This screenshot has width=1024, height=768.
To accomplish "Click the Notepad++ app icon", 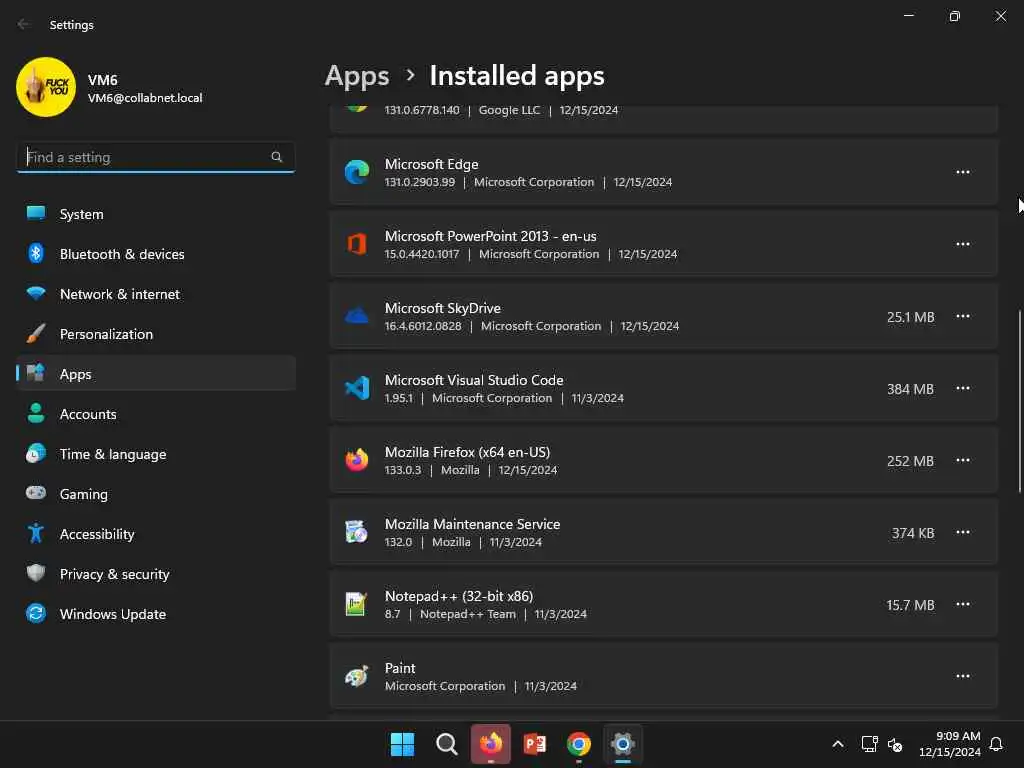I will coord(357,604).
